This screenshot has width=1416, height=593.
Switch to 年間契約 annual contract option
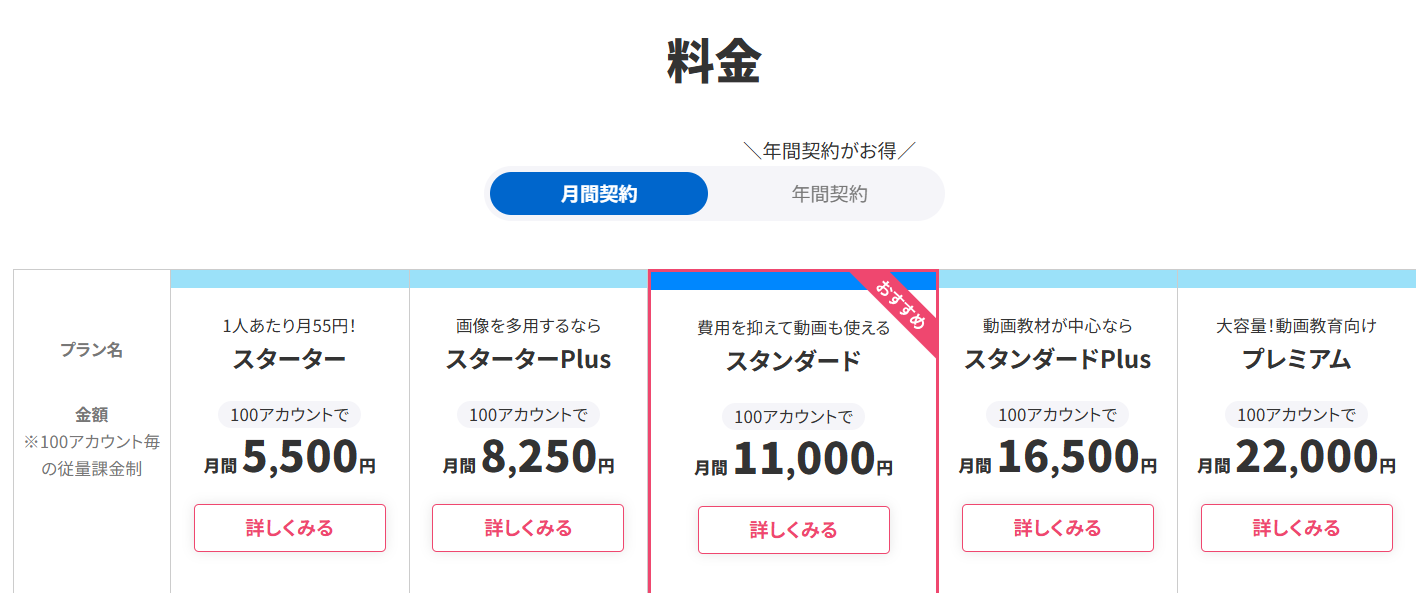pyautogui.click(x=829, y=194)
